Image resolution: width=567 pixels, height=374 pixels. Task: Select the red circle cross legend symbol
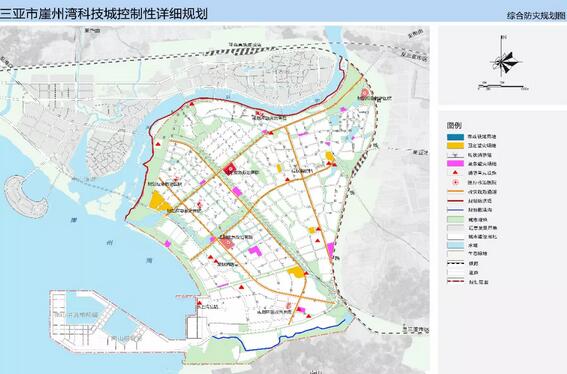click(455, 182)
